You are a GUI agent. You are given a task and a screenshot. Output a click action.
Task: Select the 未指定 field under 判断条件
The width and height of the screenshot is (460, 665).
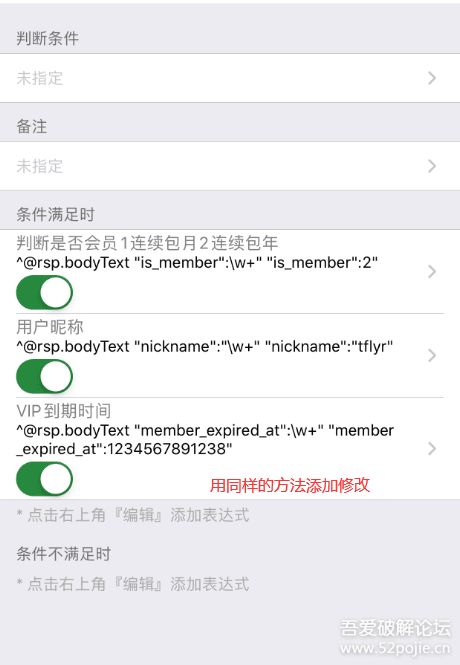pos(230,78)
